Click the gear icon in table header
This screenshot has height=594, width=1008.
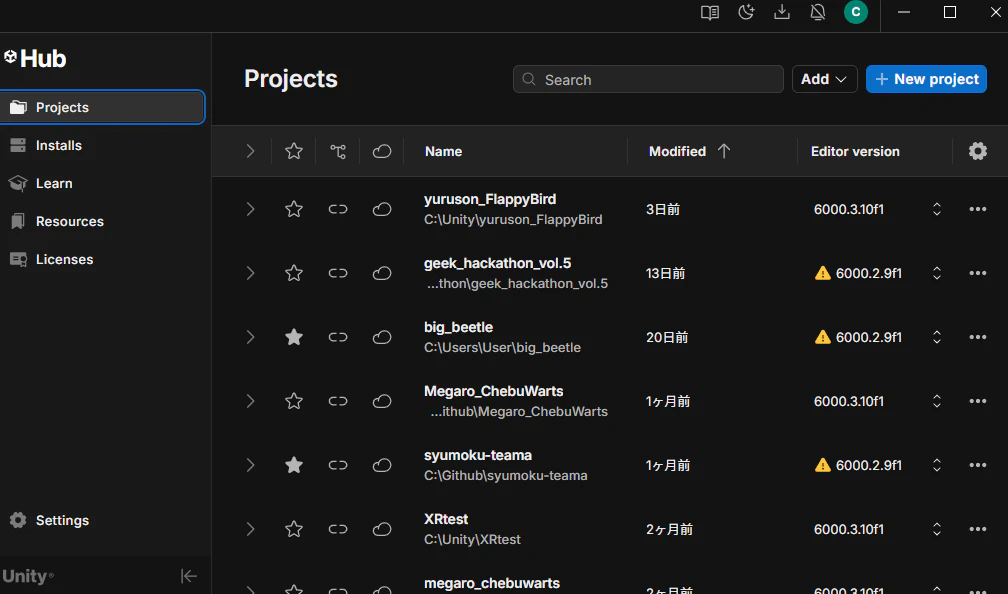pos(978,151)
